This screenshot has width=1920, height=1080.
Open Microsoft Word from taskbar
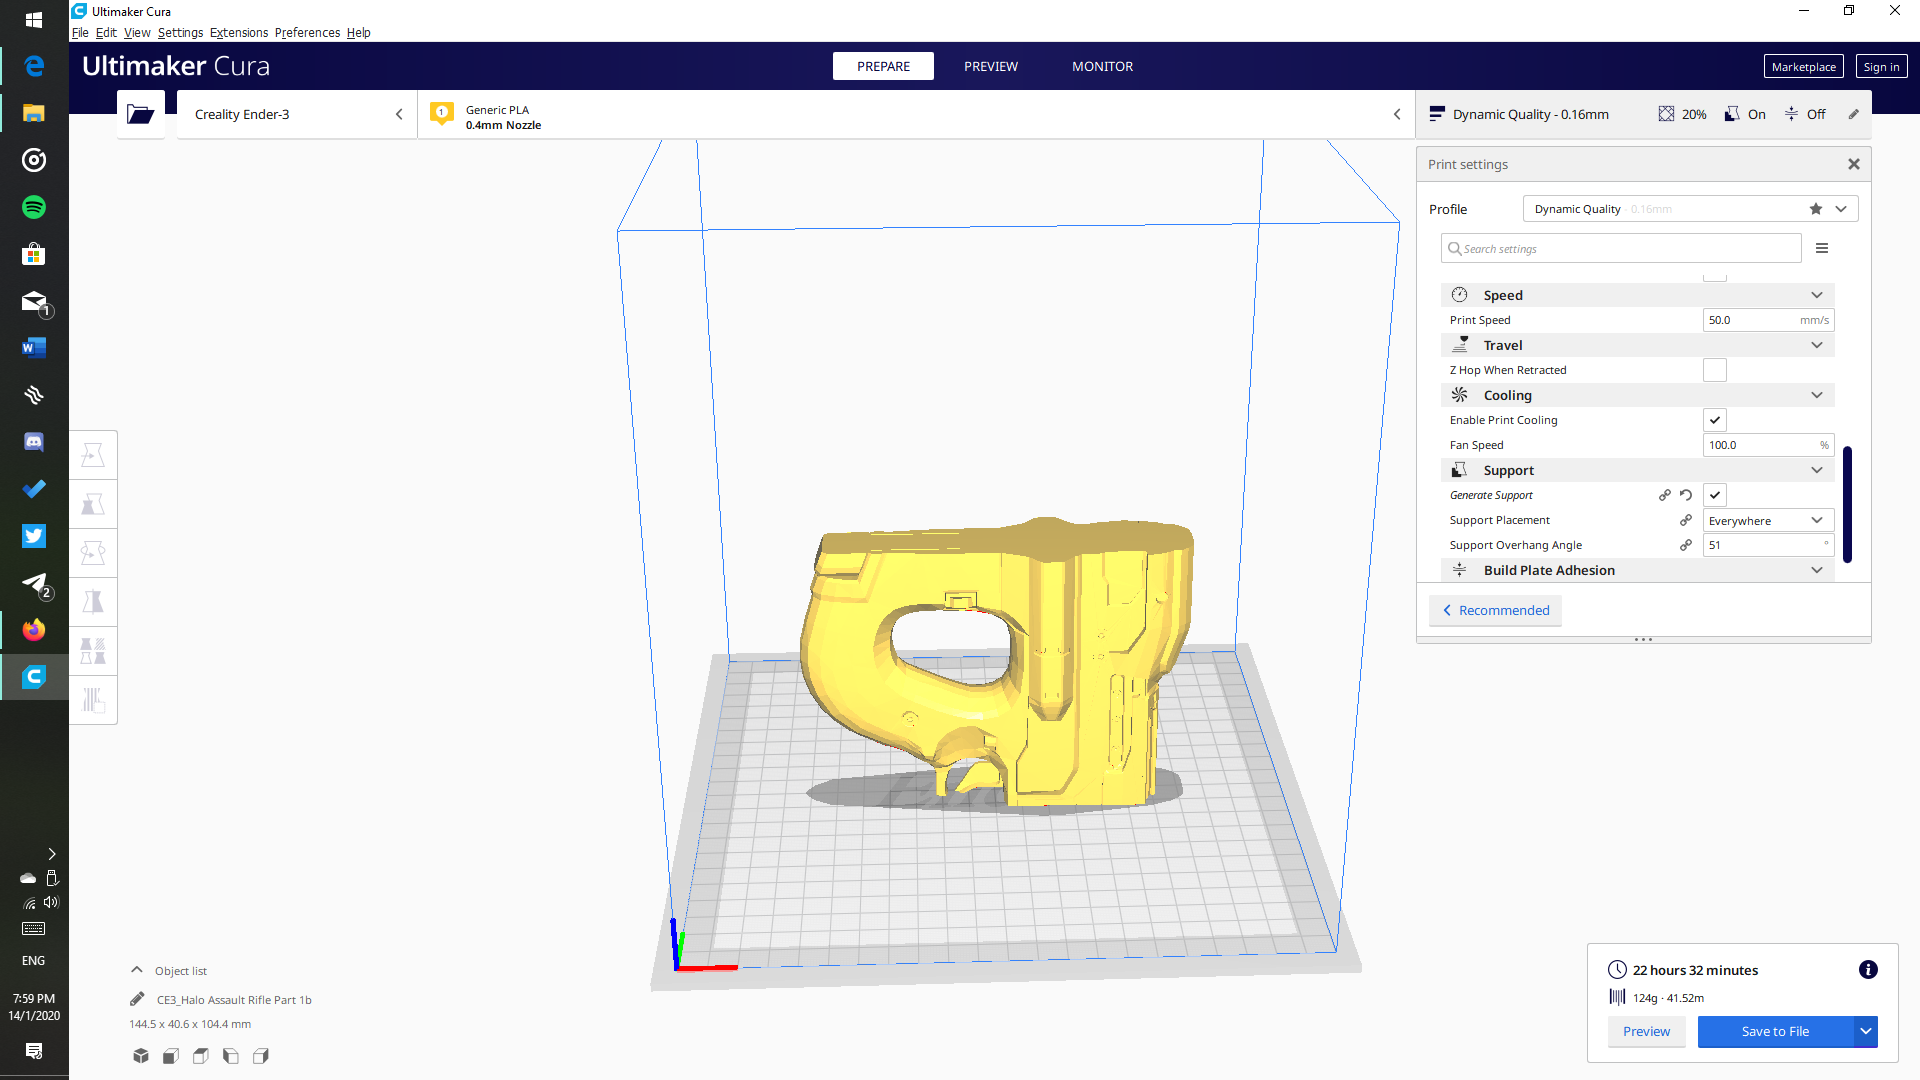[x=34, y=348]
